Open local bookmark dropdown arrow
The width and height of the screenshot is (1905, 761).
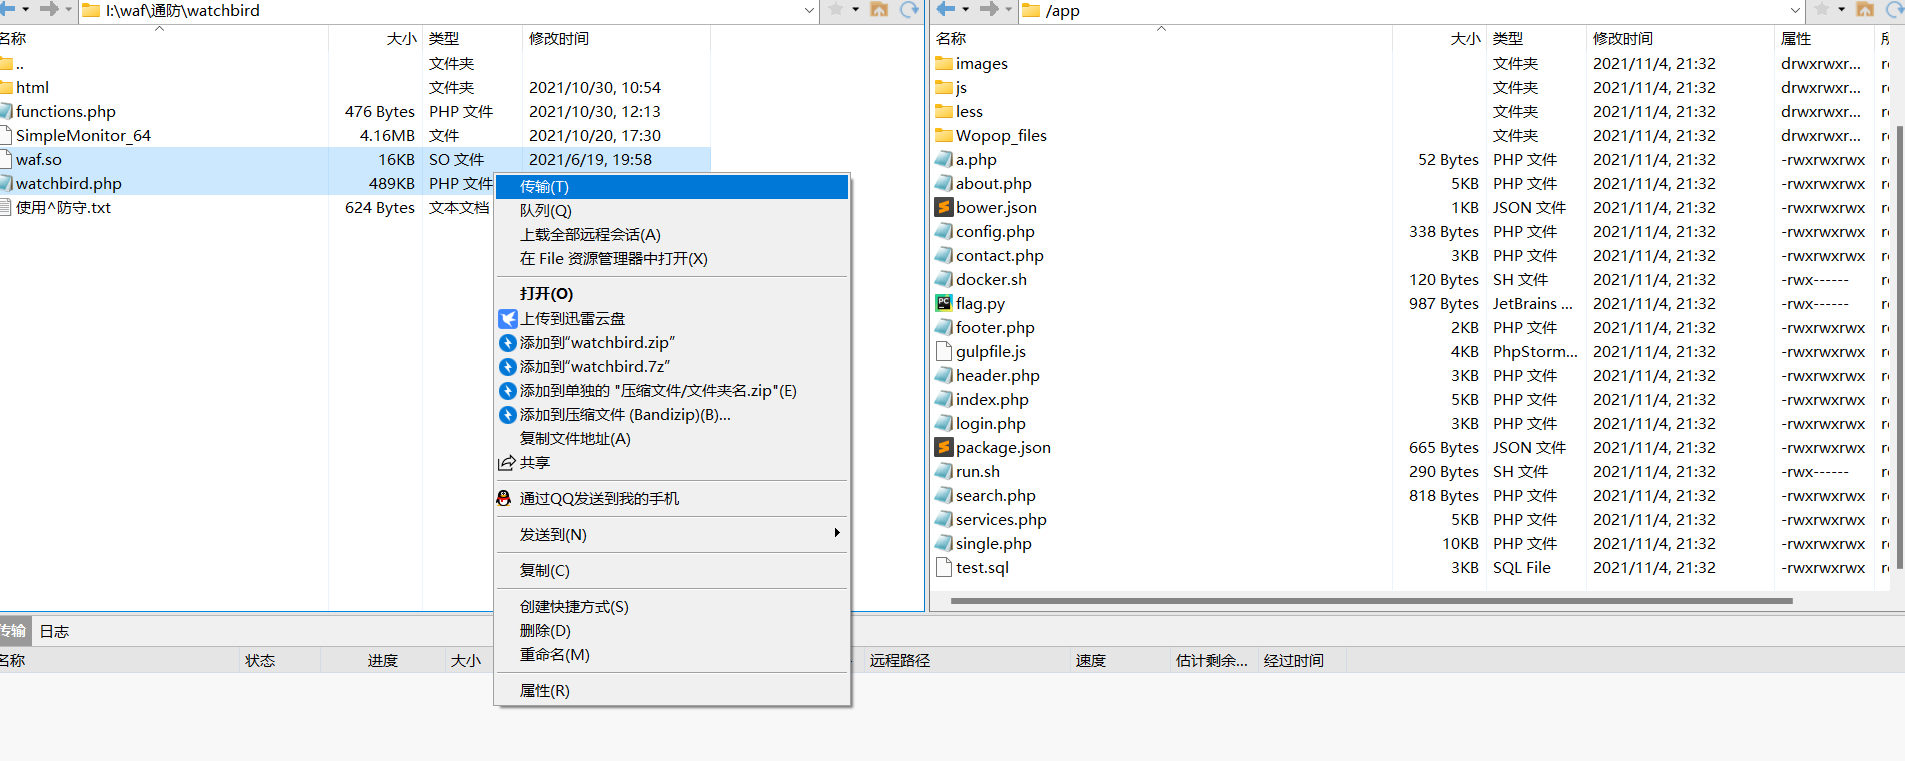856,9
